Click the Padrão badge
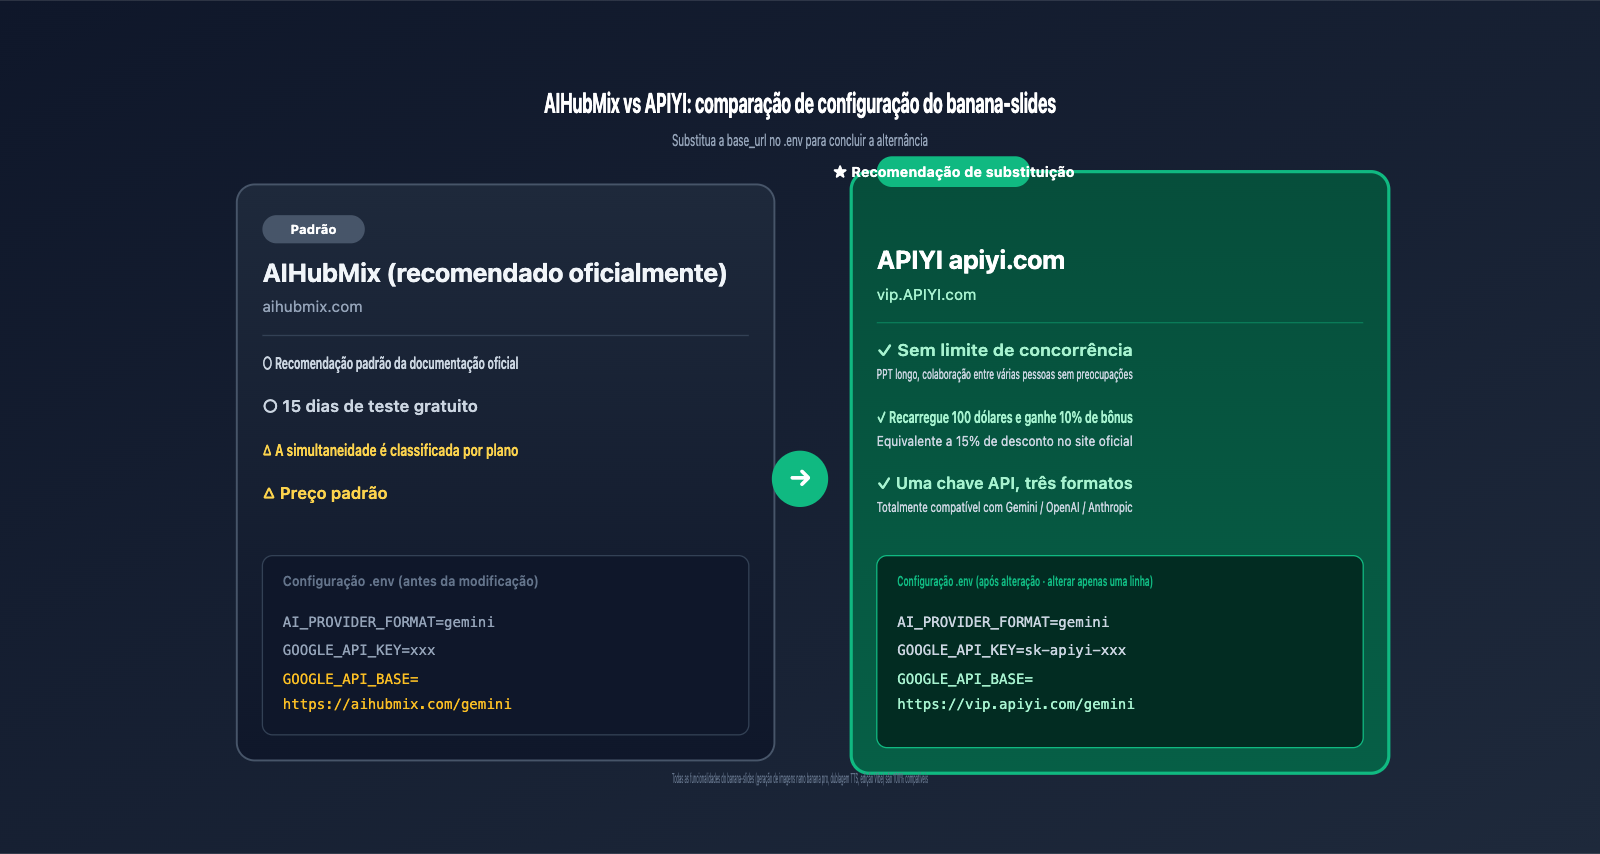The width and height of the screenshot is (1600, 854). [x=313, y=229]
